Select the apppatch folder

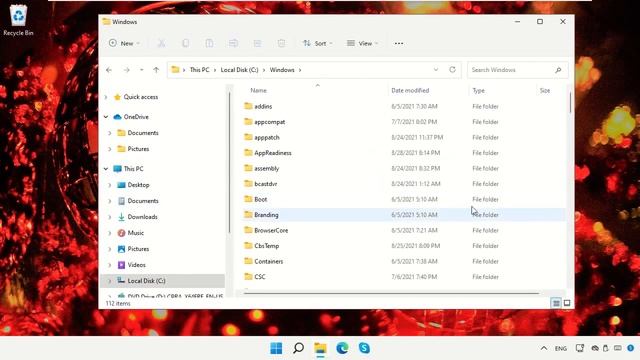tap(267, 138)
